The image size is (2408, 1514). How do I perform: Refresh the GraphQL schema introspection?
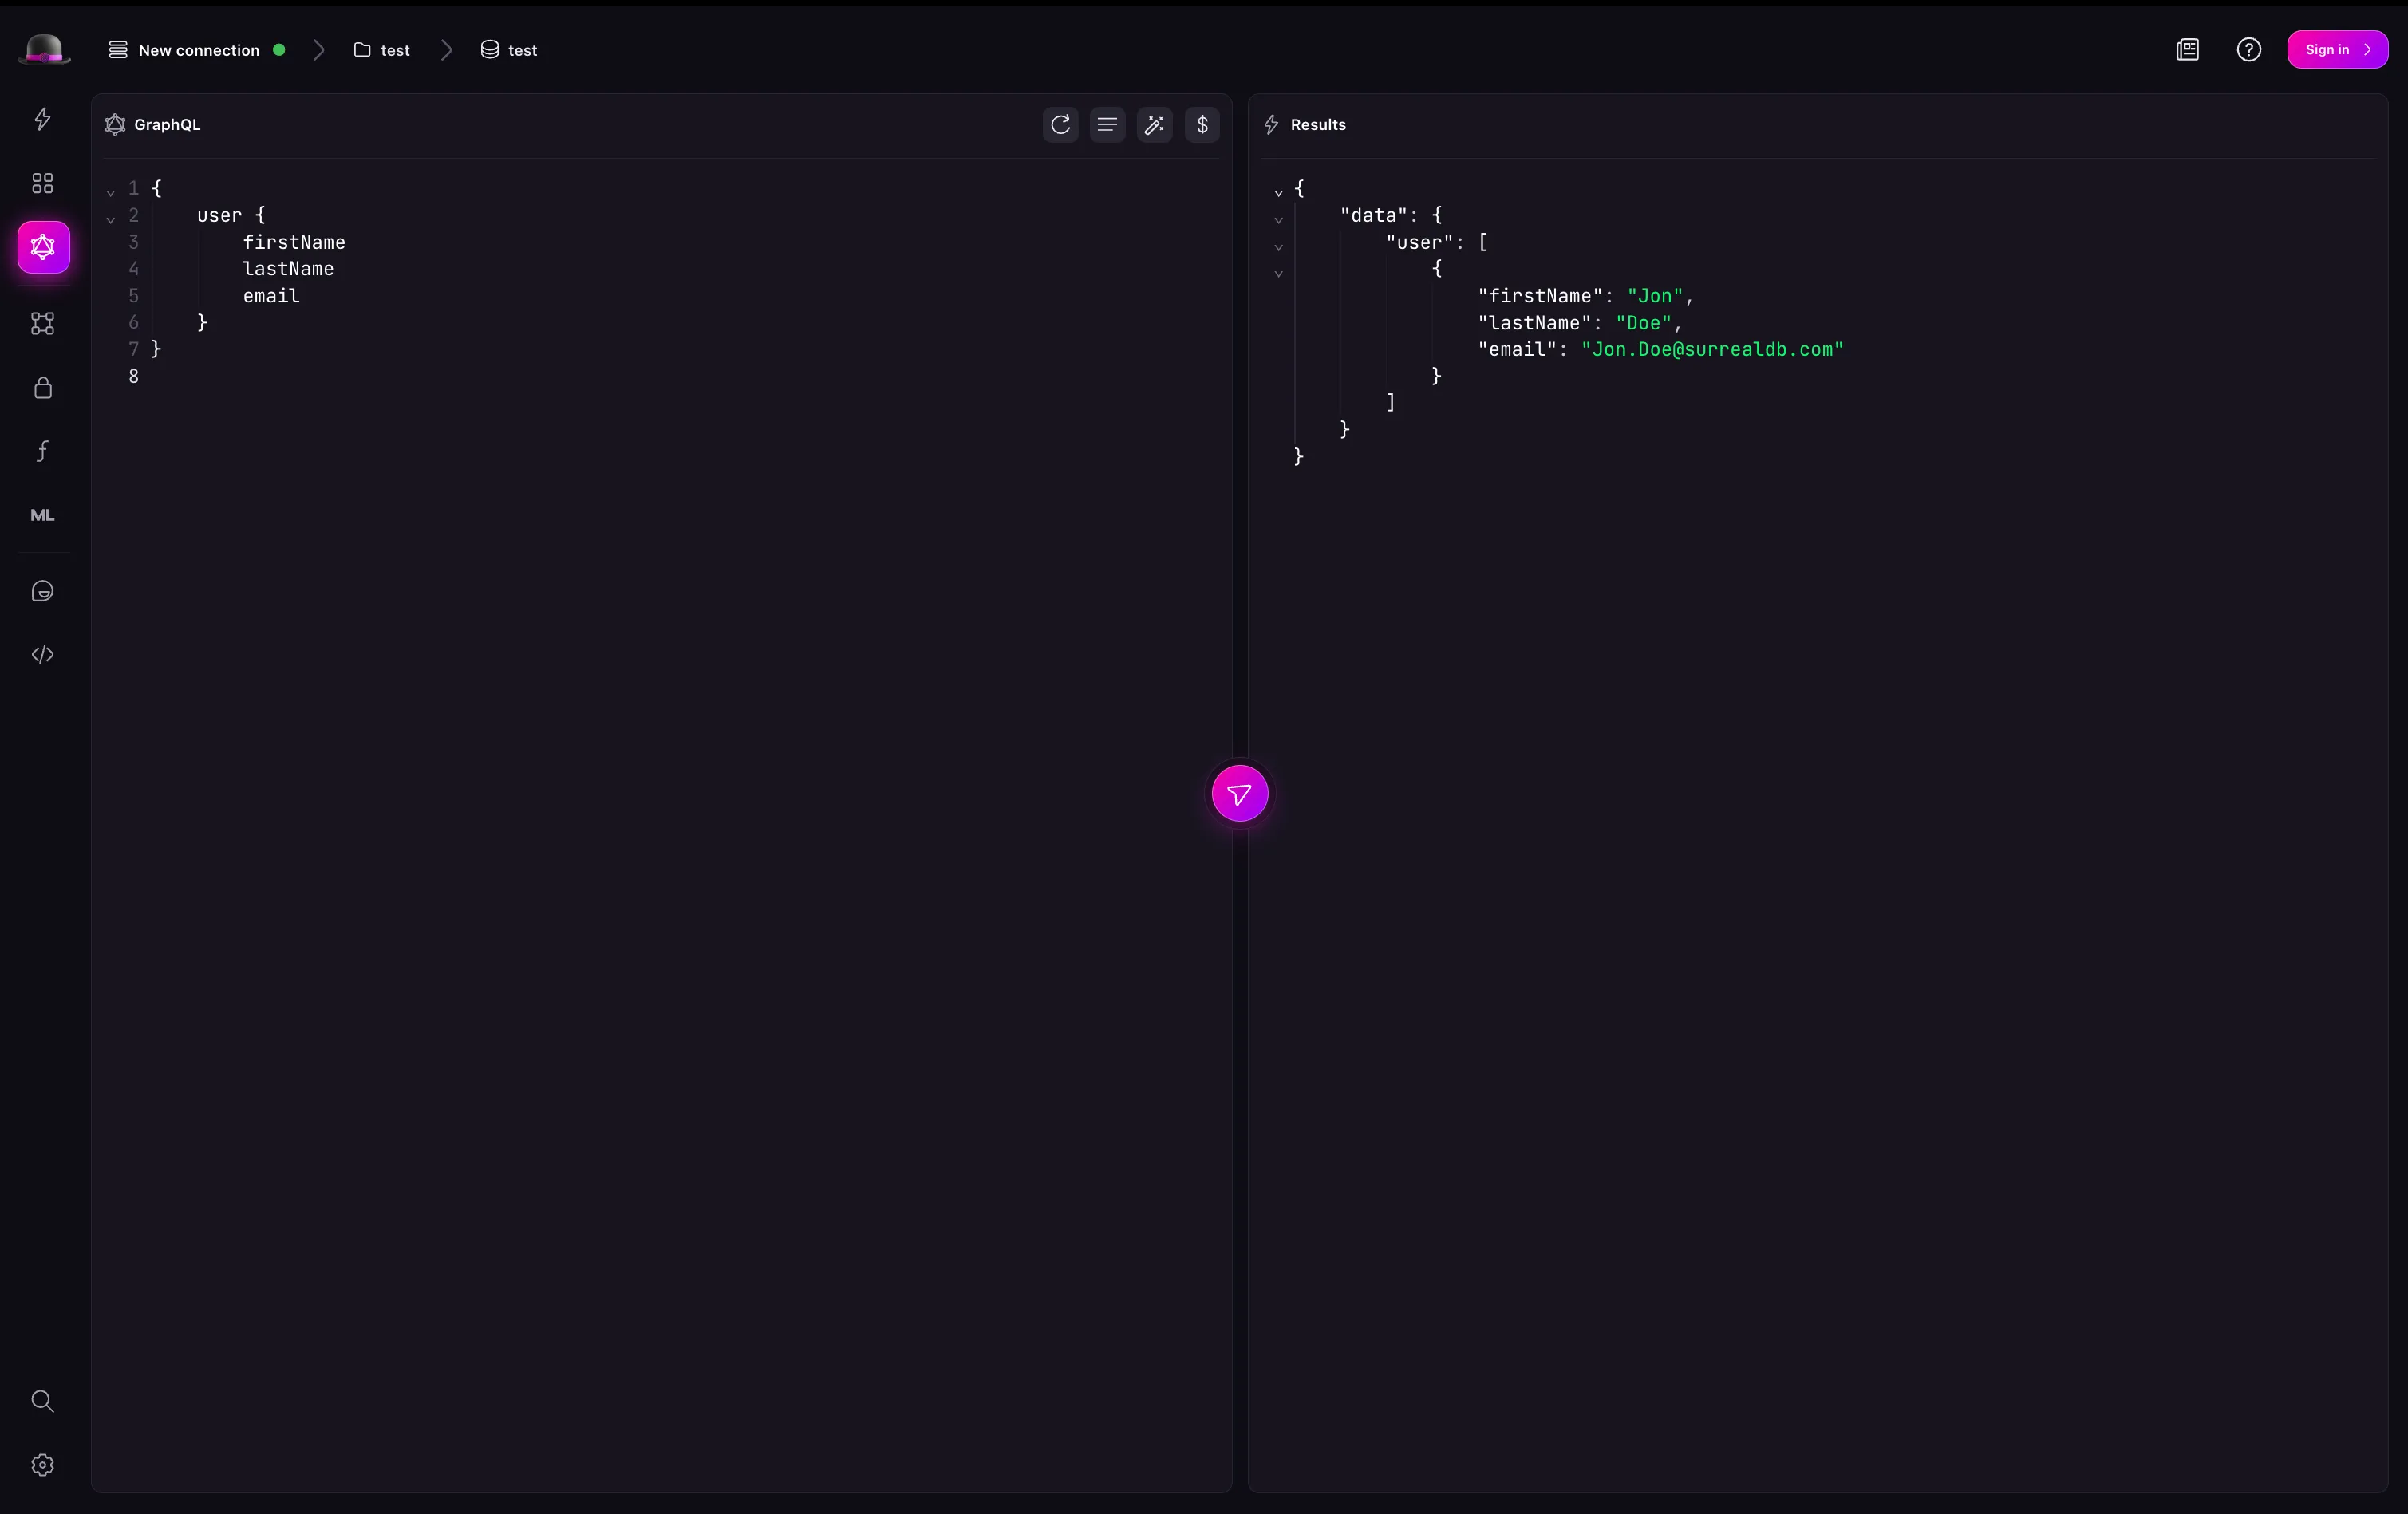(x=1060, y=125)
